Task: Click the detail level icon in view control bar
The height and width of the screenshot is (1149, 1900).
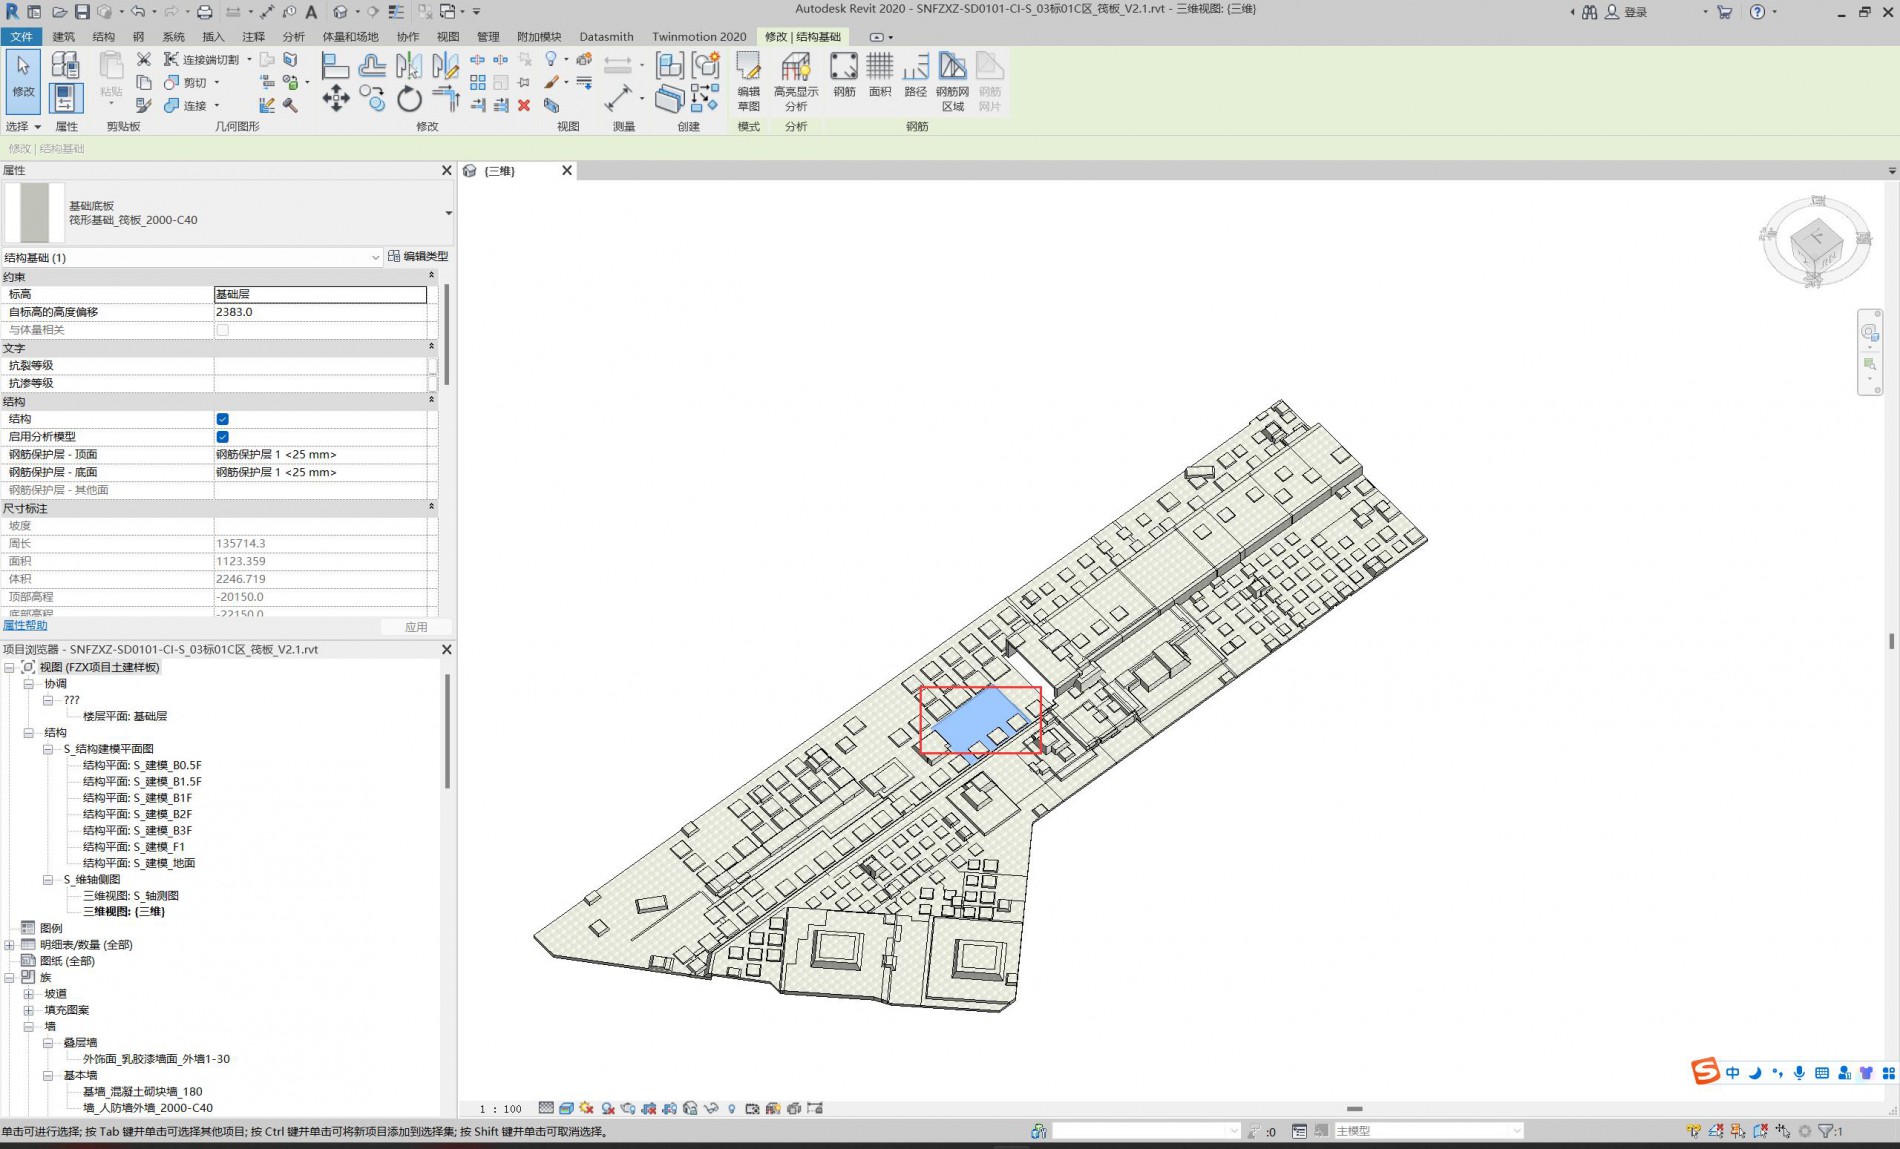Action: coord(546,1108)
